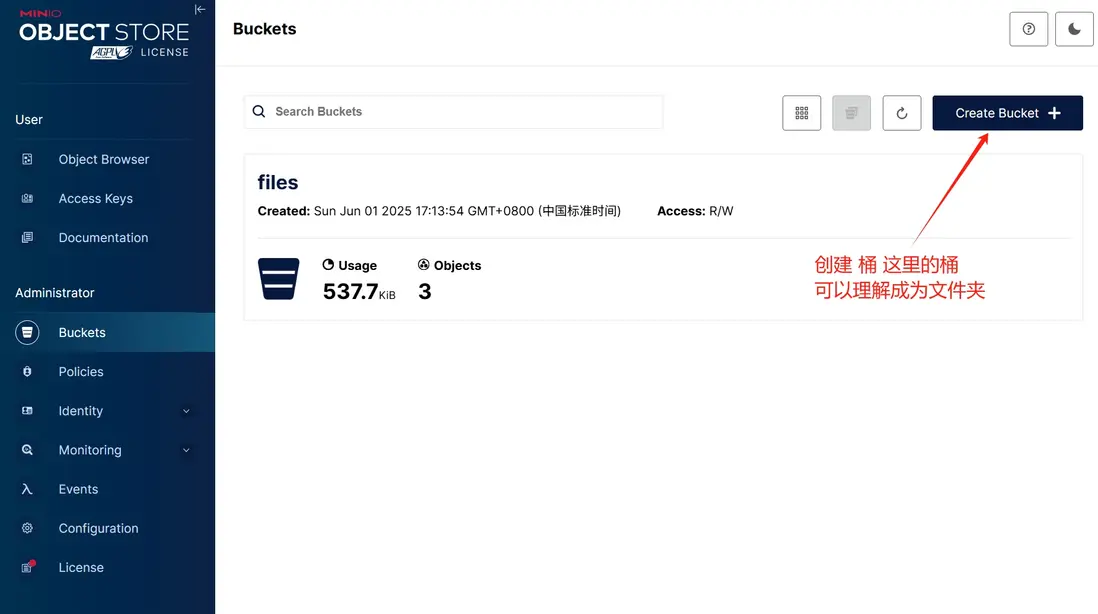Toggle dark mode with the moon icon
Screen dimensions: 1098x614
tap(1074, 30)
